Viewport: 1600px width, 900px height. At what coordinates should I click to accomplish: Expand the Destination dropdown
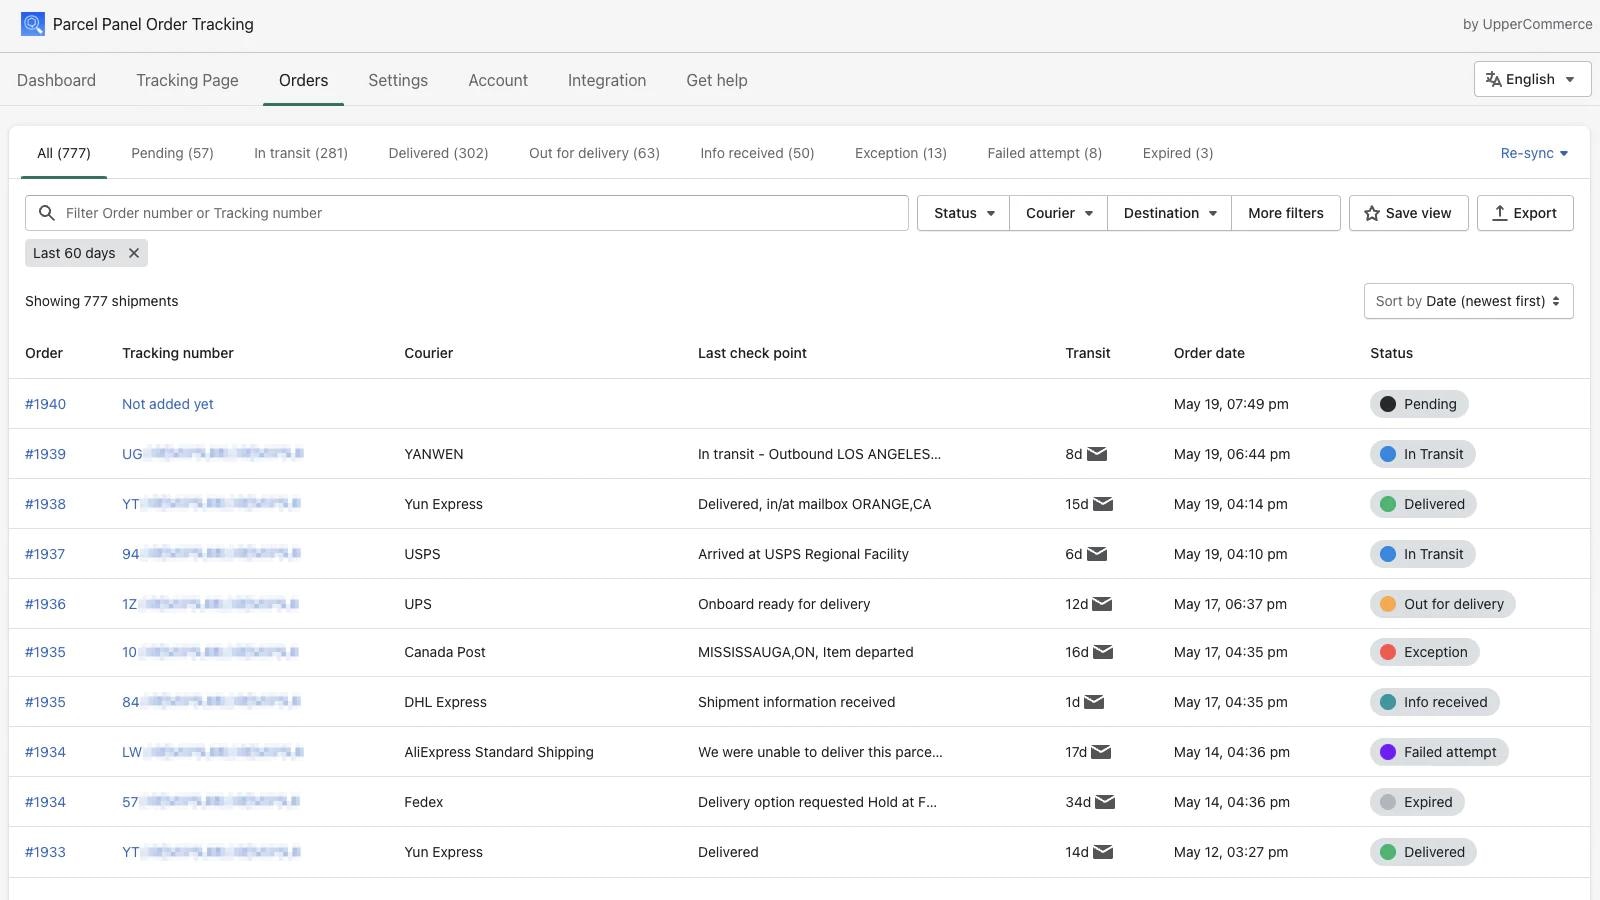(1168, 212)
